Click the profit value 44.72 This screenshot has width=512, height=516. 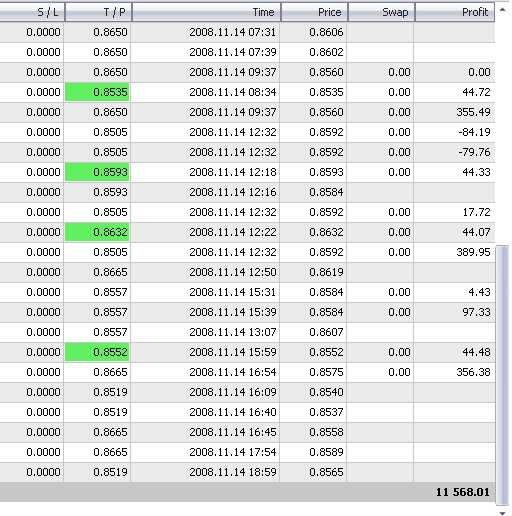tap(476, 92)
